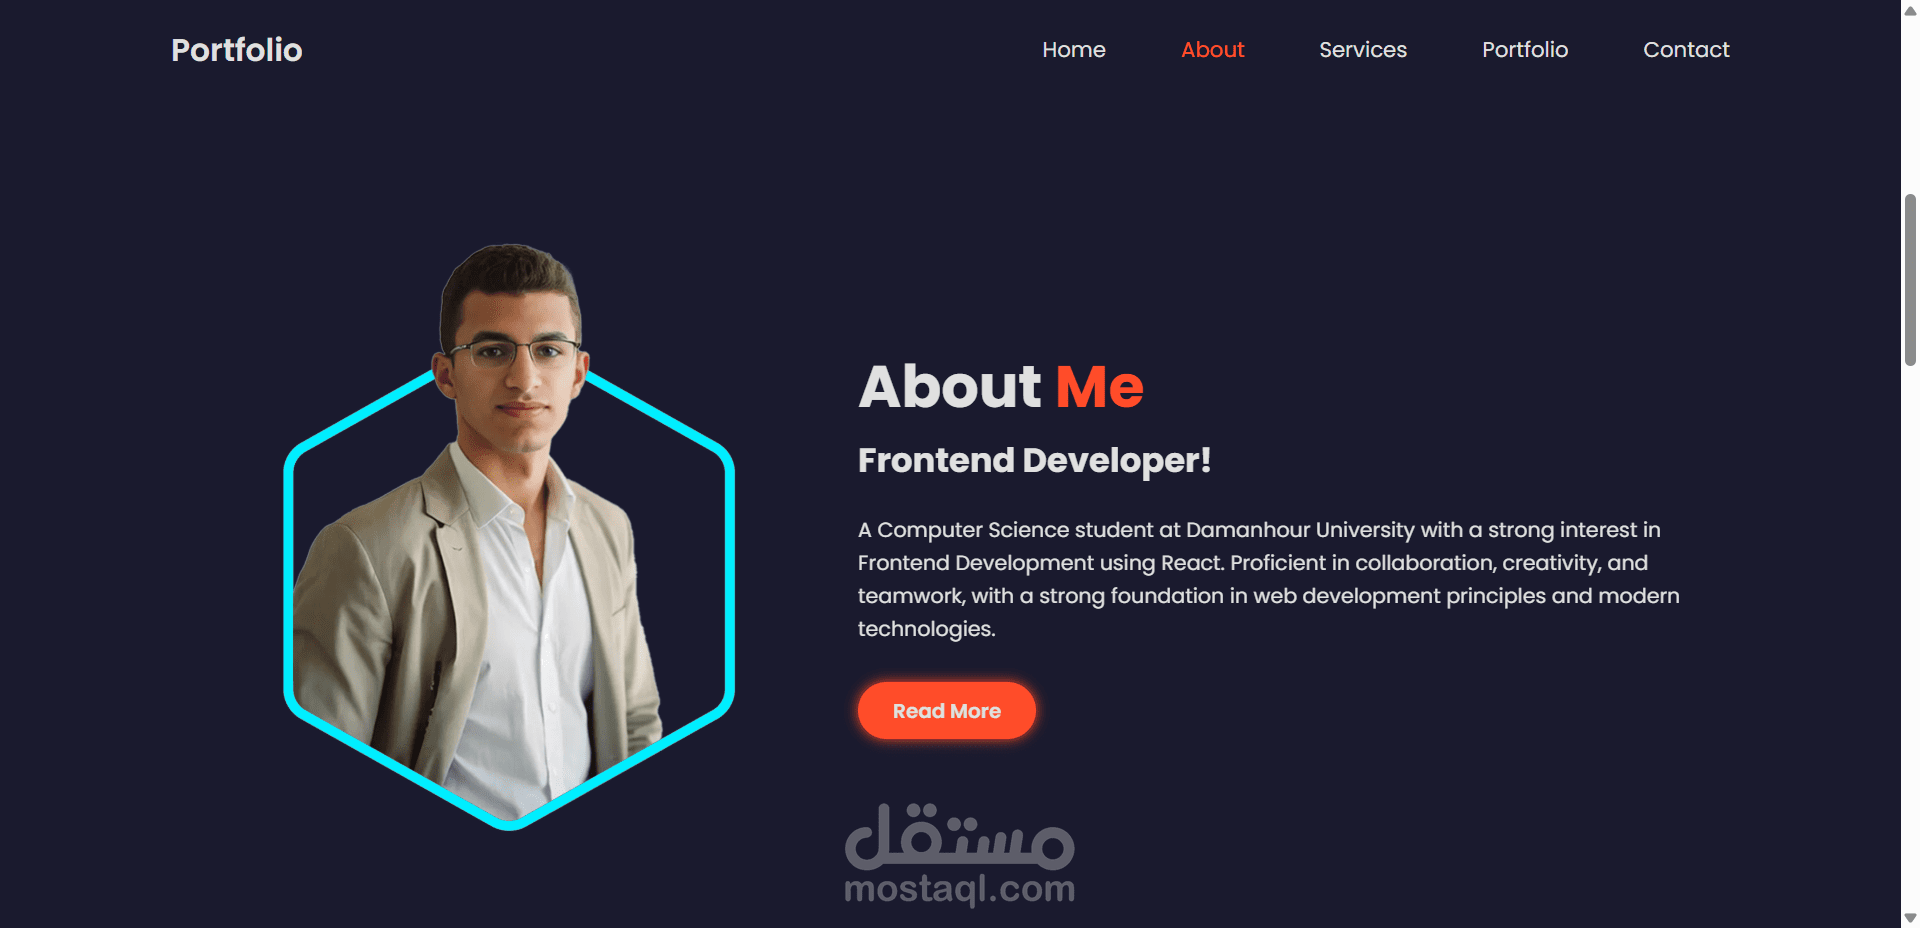Select the highlighted About nav link
Image resolution: width=1920 pixels, height=928 pixels.
(x=1212, y=50)
